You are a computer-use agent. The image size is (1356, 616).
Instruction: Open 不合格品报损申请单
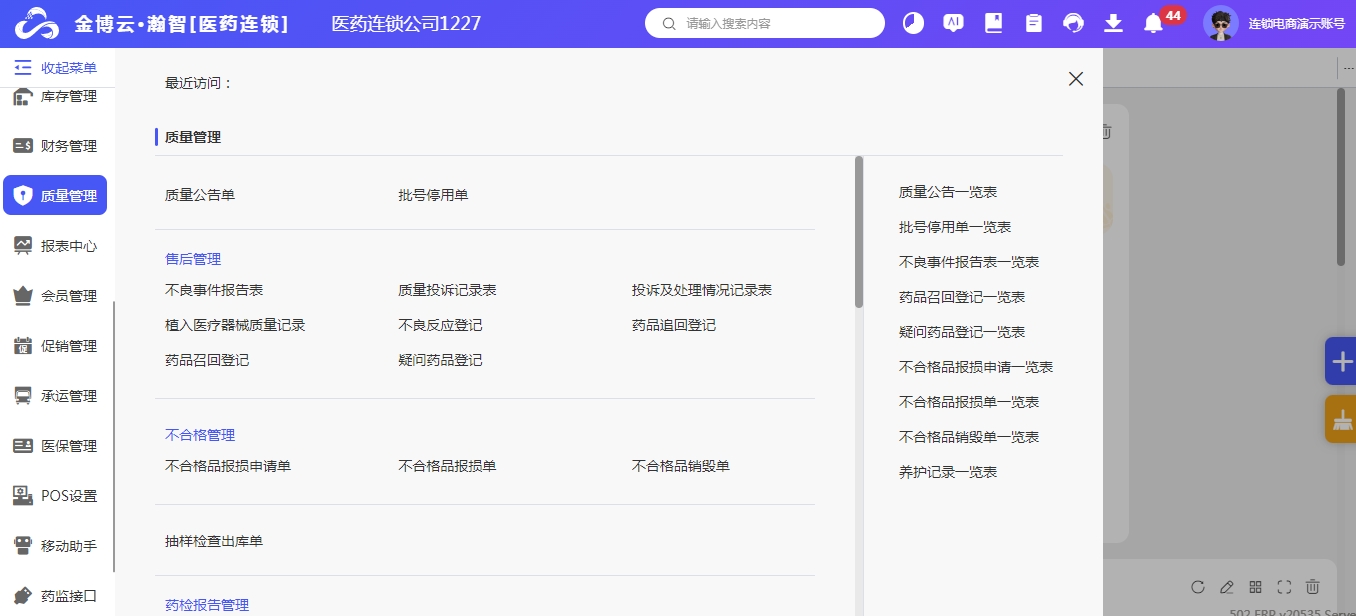click(x=228, y=466)
